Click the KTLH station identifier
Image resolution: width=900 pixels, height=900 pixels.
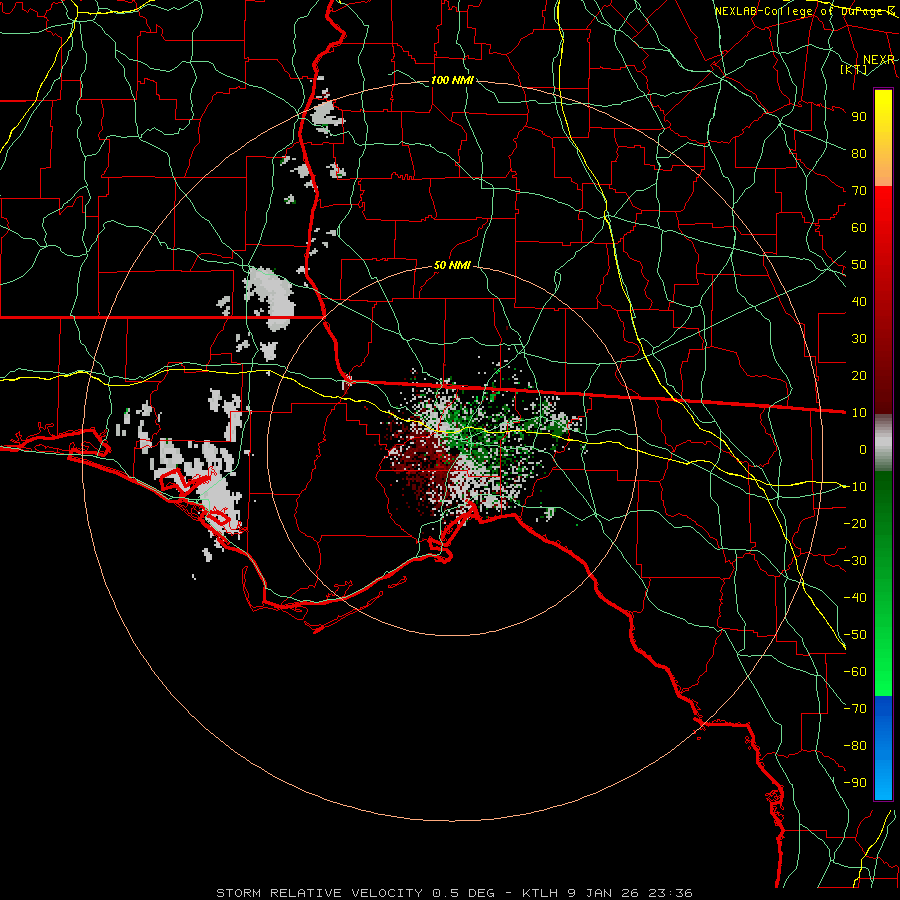click(x=541, y=893)
